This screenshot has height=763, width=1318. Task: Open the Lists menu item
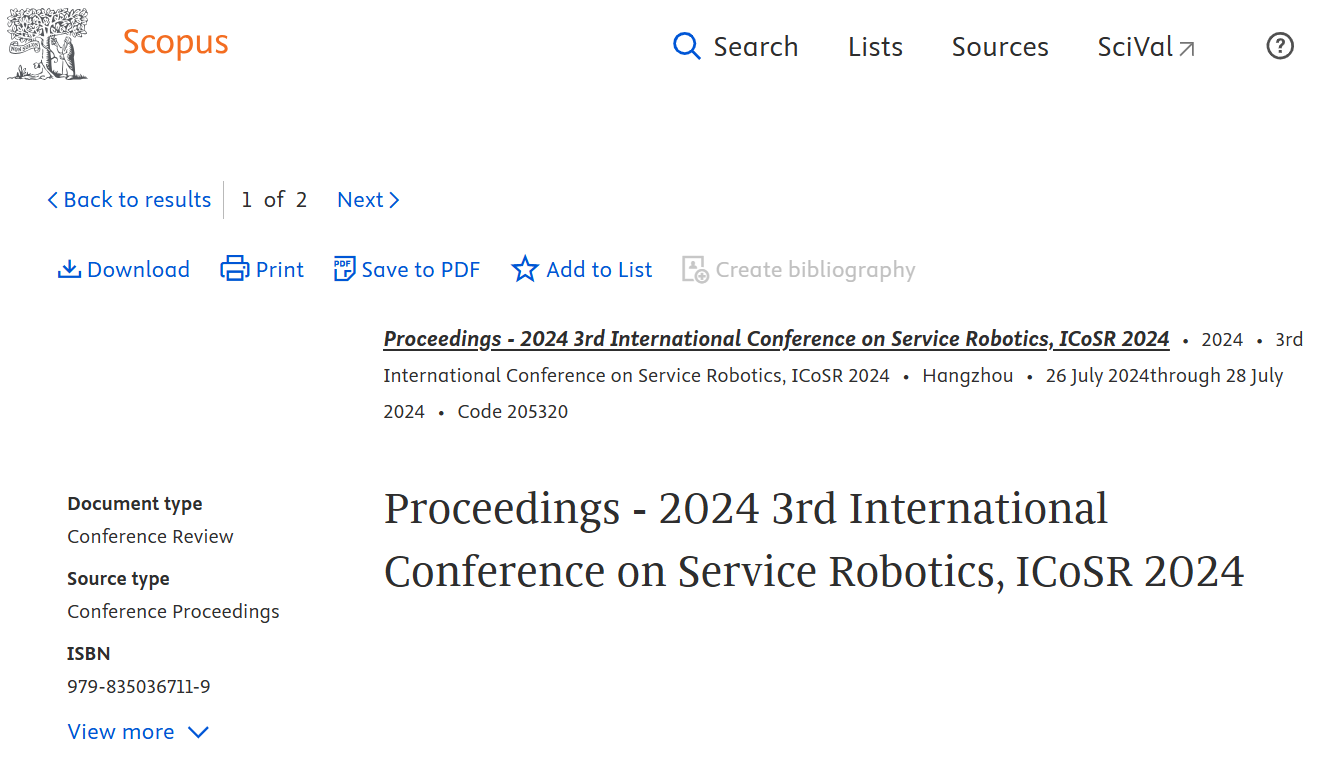pyautogui.click(x=875, y=47)
